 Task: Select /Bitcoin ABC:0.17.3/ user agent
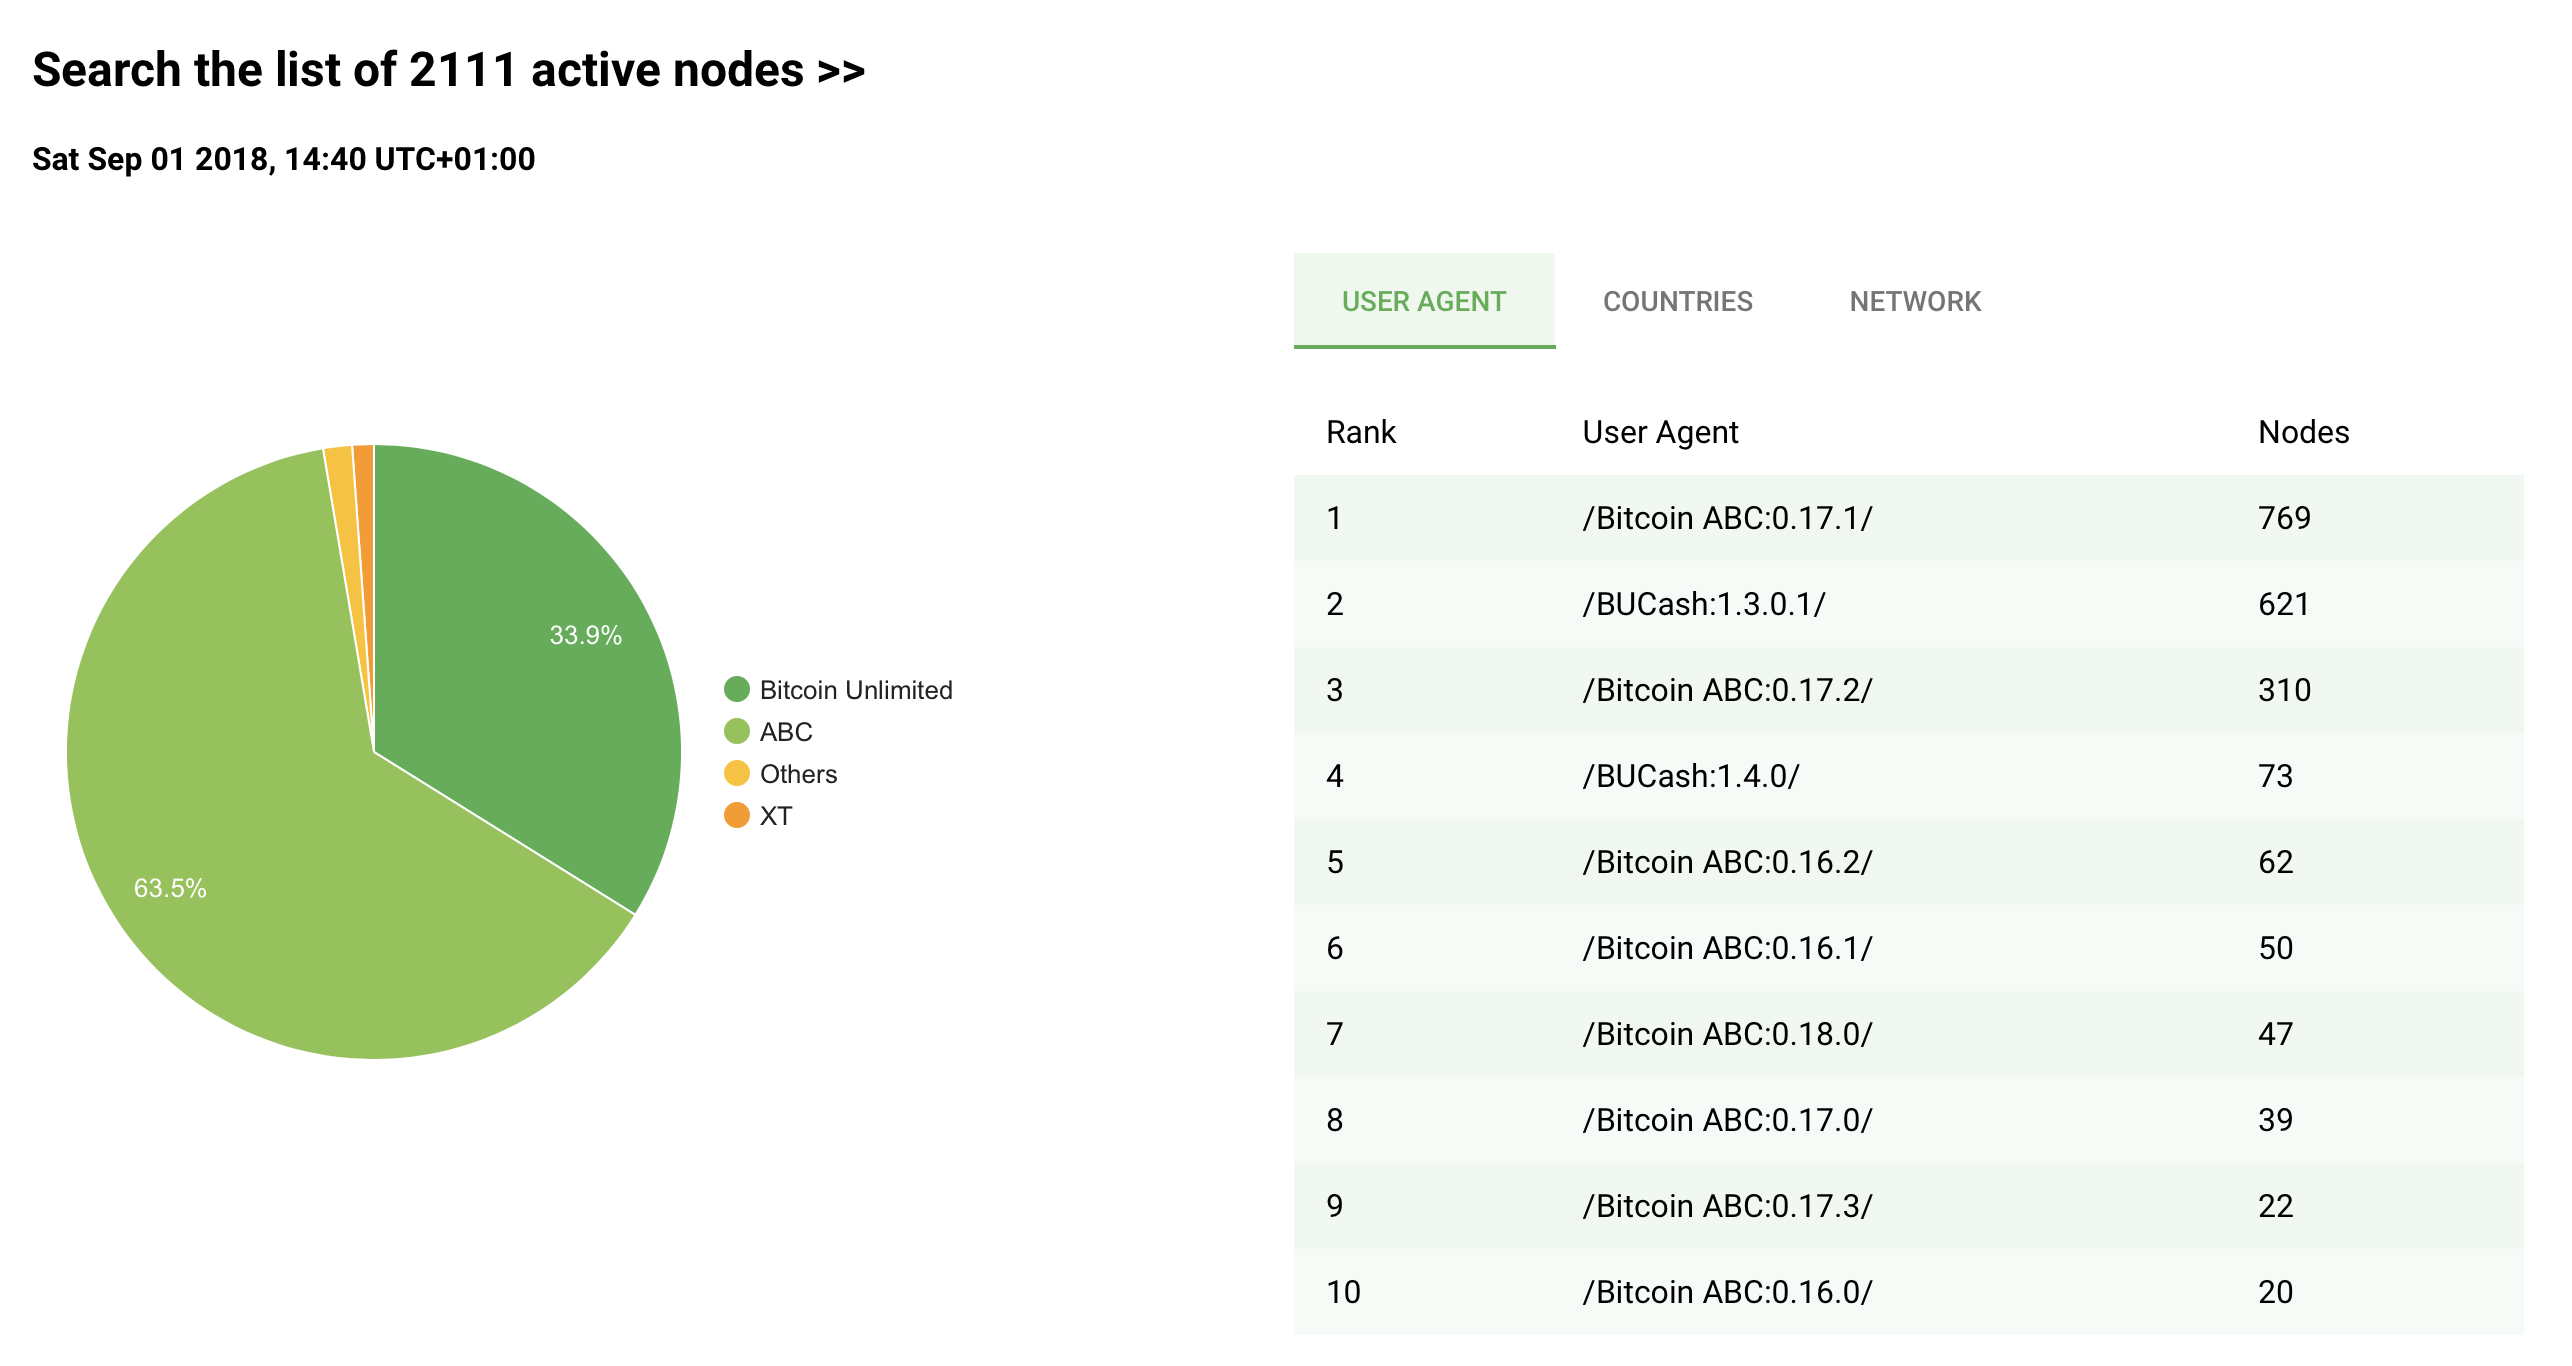(x=1727, y=1206)
